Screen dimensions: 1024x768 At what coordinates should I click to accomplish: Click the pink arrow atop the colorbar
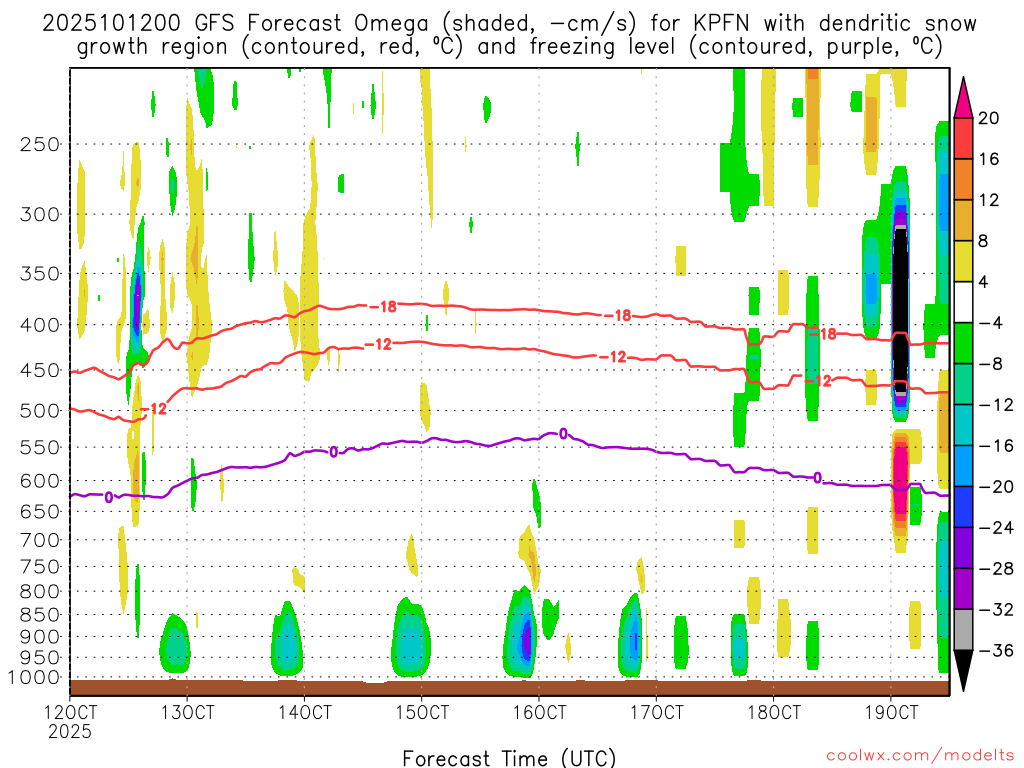pos(963,97)
